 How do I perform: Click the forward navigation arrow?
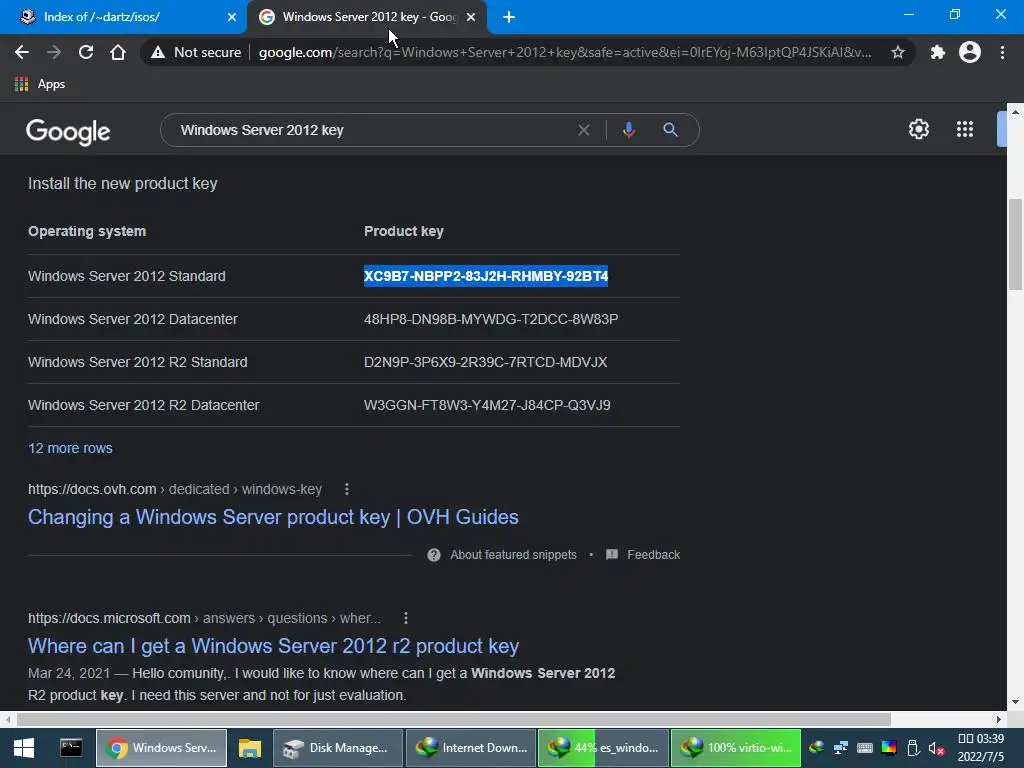[54, 52]
